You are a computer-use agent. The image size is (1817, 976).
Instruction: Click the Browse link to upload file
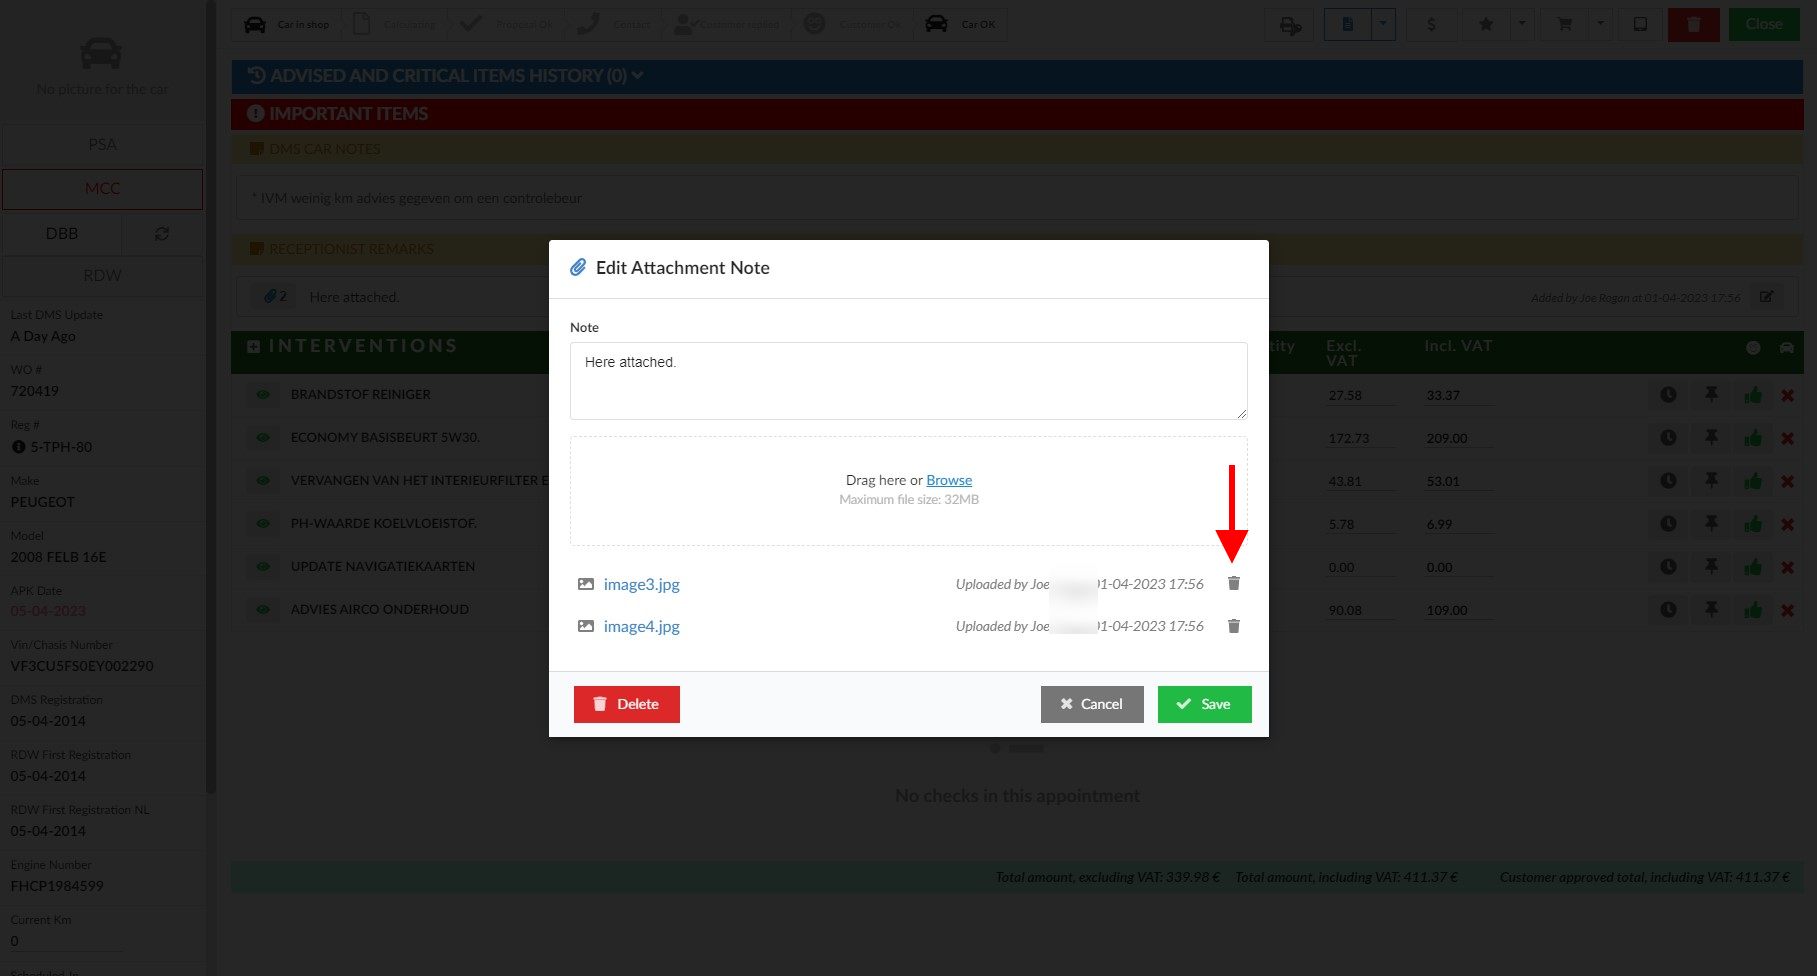[x=948, y=480]
